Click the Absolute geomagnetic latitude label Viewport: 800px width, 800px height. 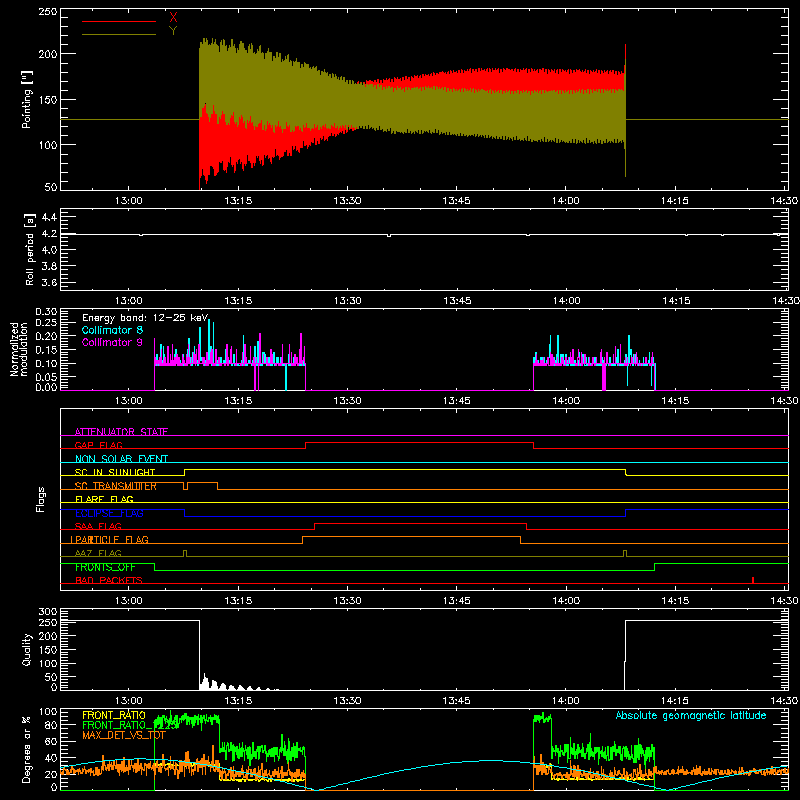tap(691, 715)
